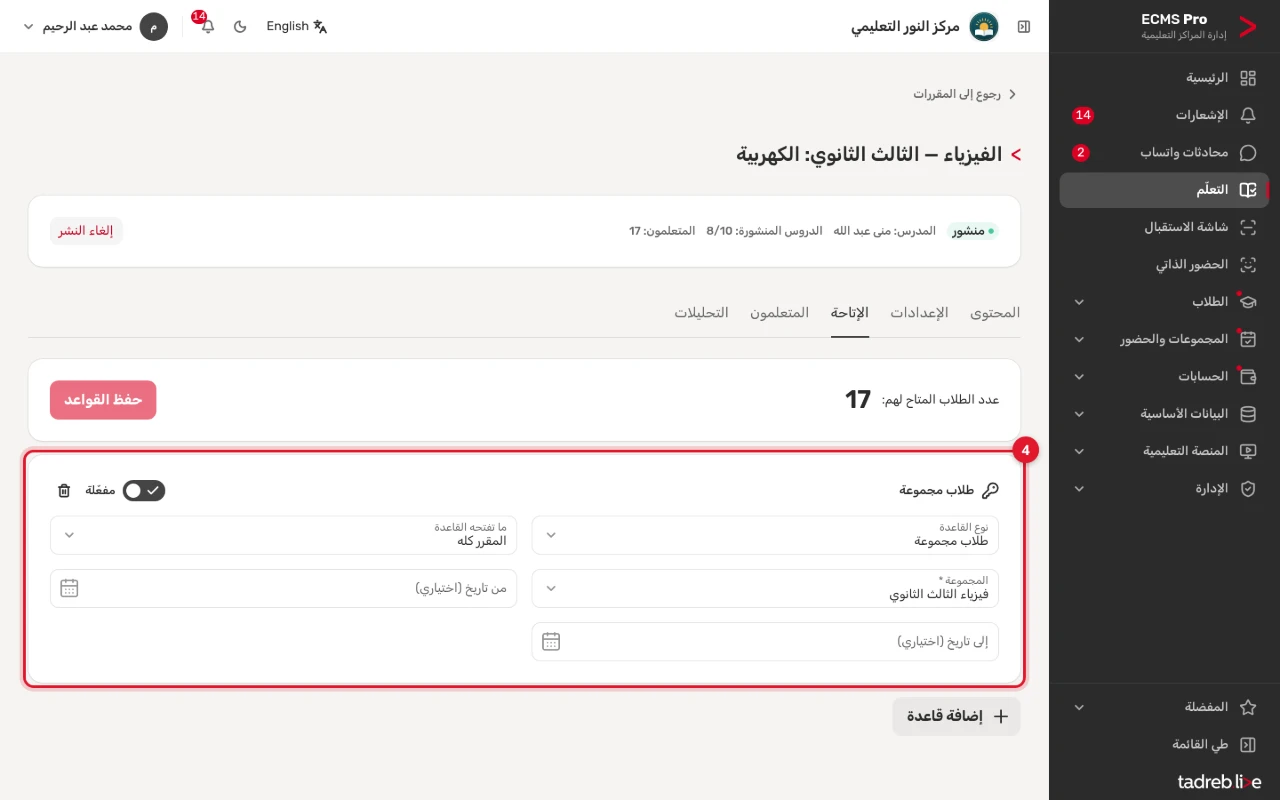Click the الحسابات wallet icon

click(1248, 377)
